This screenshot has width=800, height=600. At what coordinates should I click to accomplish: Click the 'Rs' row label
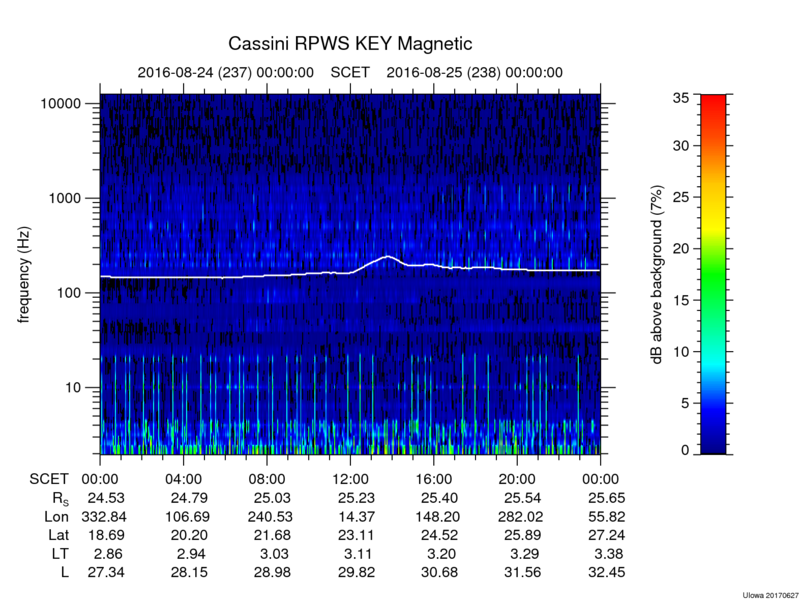coord(60,498)
